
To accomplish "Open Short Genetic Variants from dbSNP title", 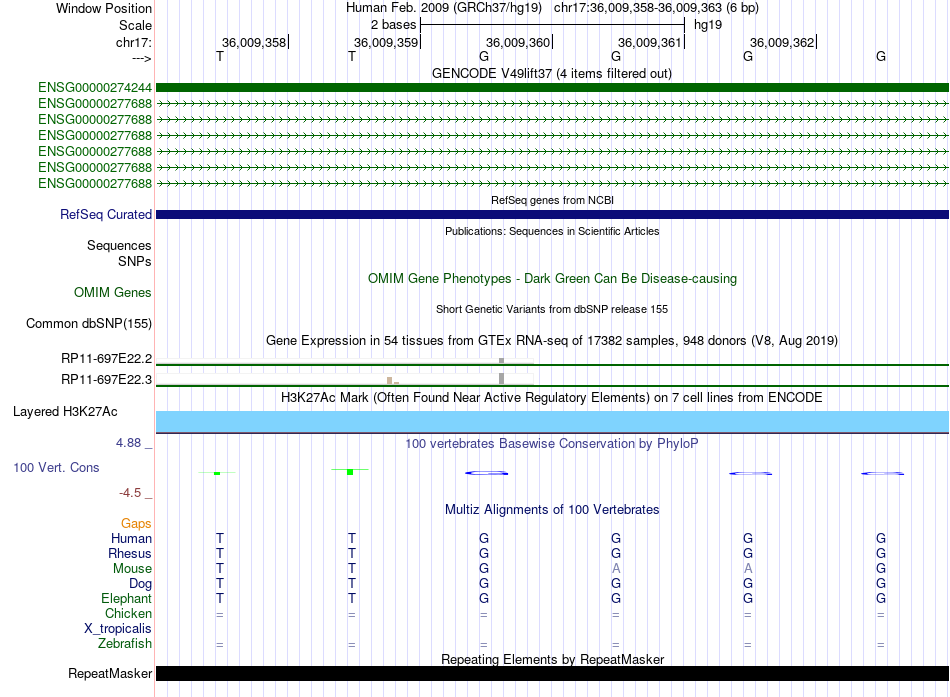I will [x=552, y=309].
